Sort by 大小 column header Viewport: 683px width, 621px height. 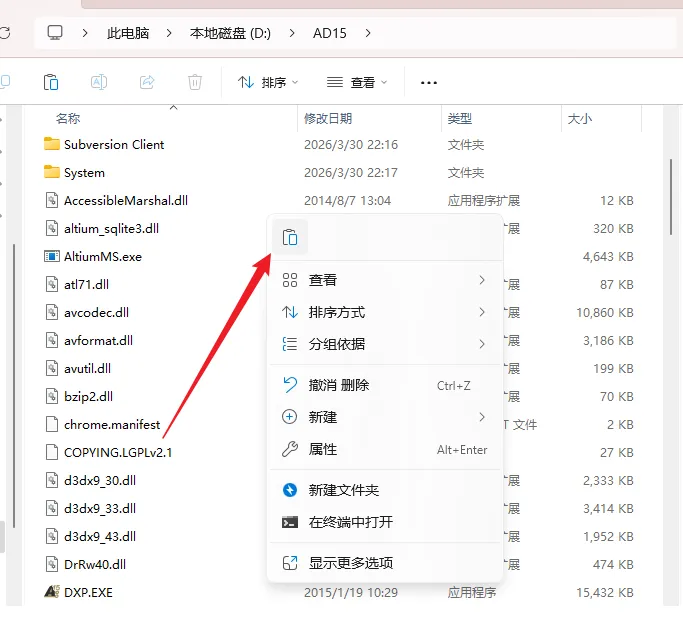coord(580,118)
